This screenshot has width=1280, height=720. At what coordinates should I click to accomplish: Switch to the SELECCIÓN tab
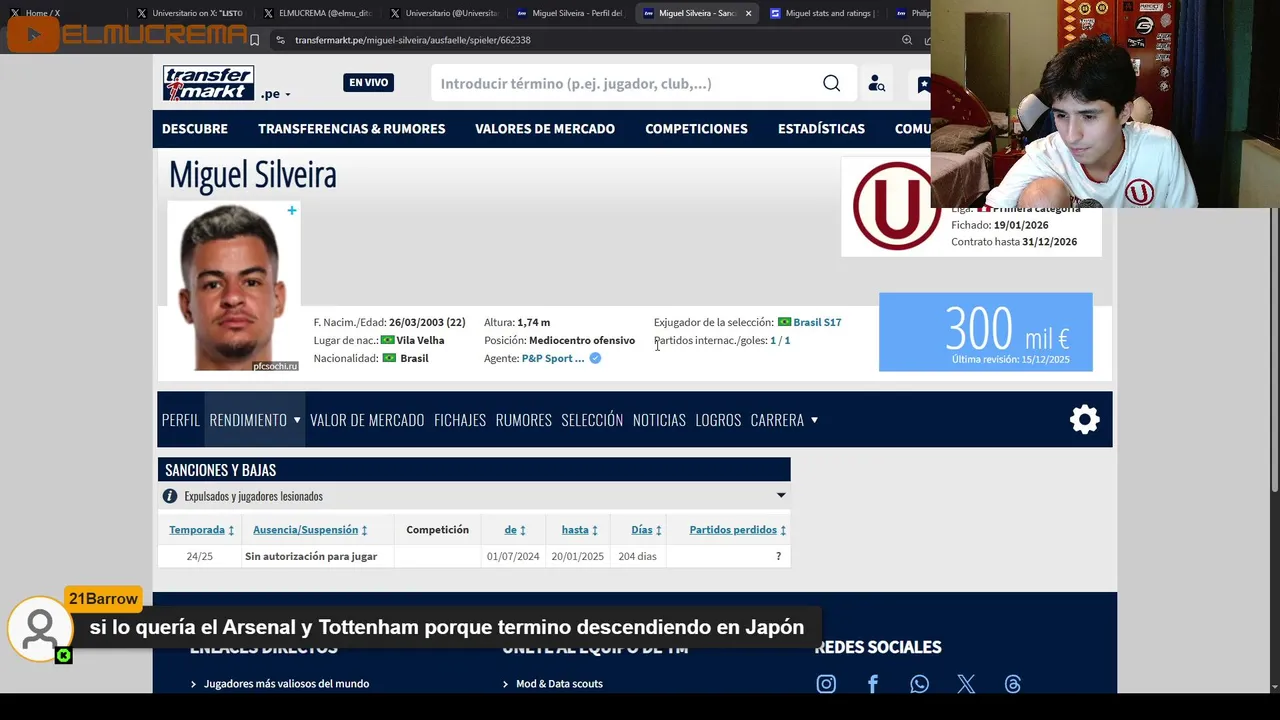click(592, 420)
